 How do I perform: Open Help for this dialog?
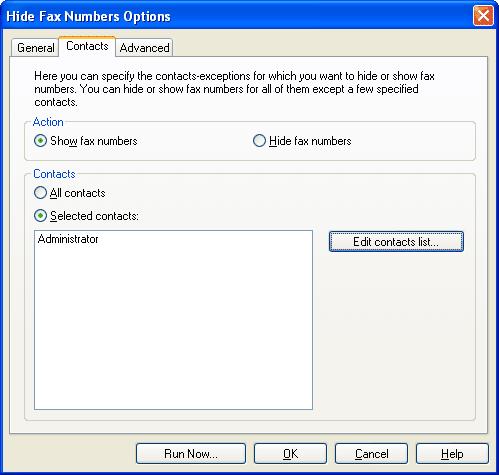point(452,454)
